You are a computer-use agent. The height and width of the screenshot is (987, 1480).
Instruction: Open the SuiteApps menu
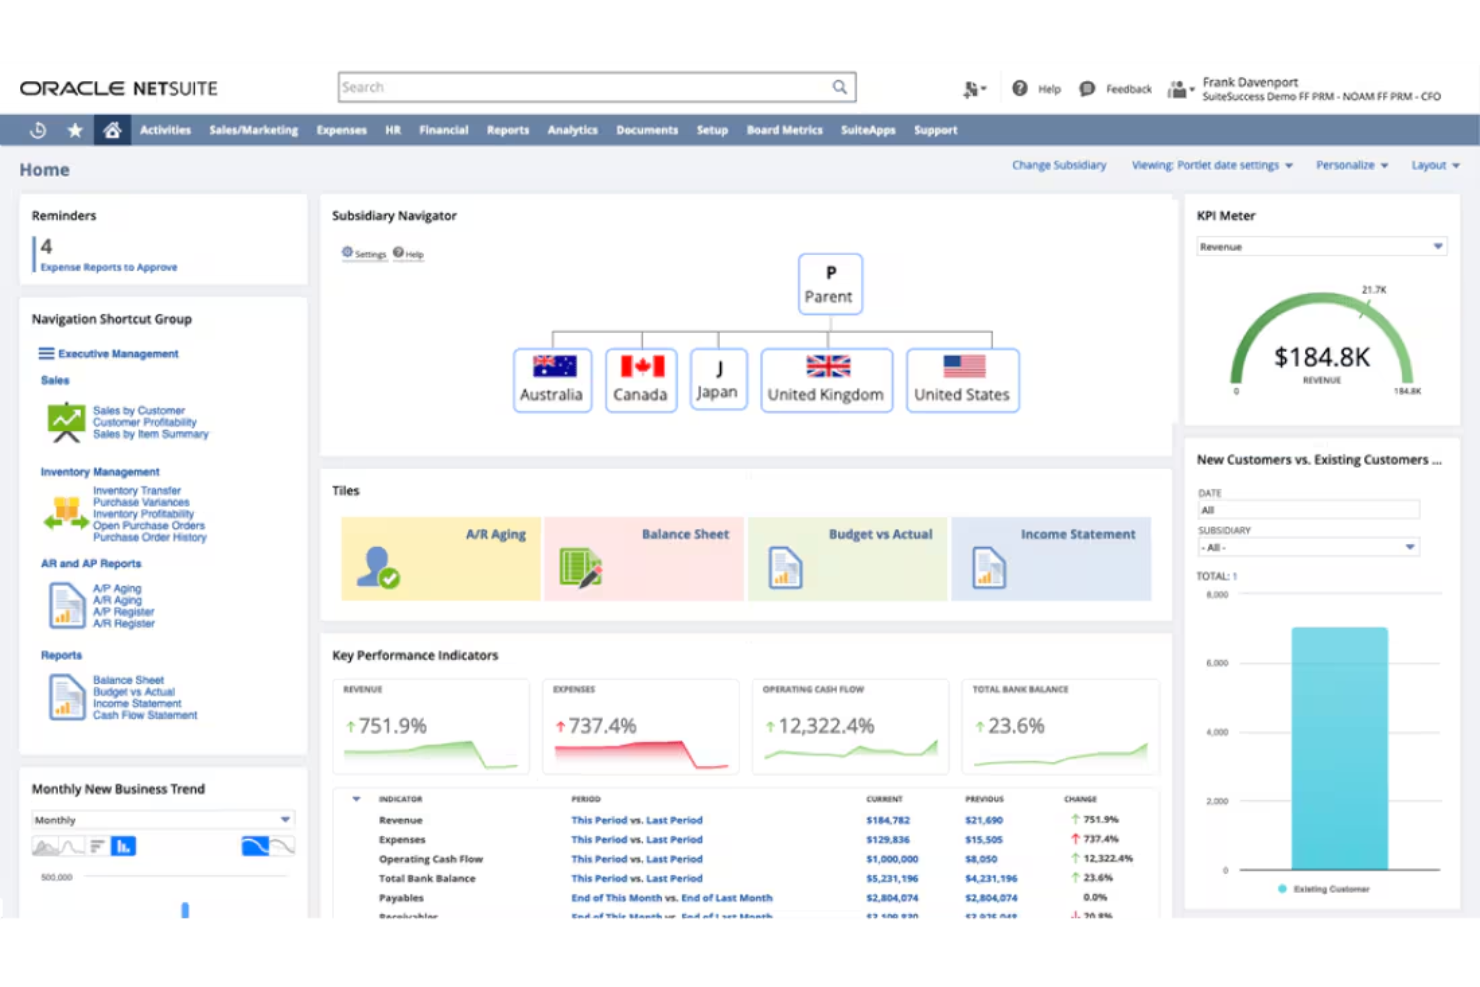pyautogui.click(x=868, y=130)
